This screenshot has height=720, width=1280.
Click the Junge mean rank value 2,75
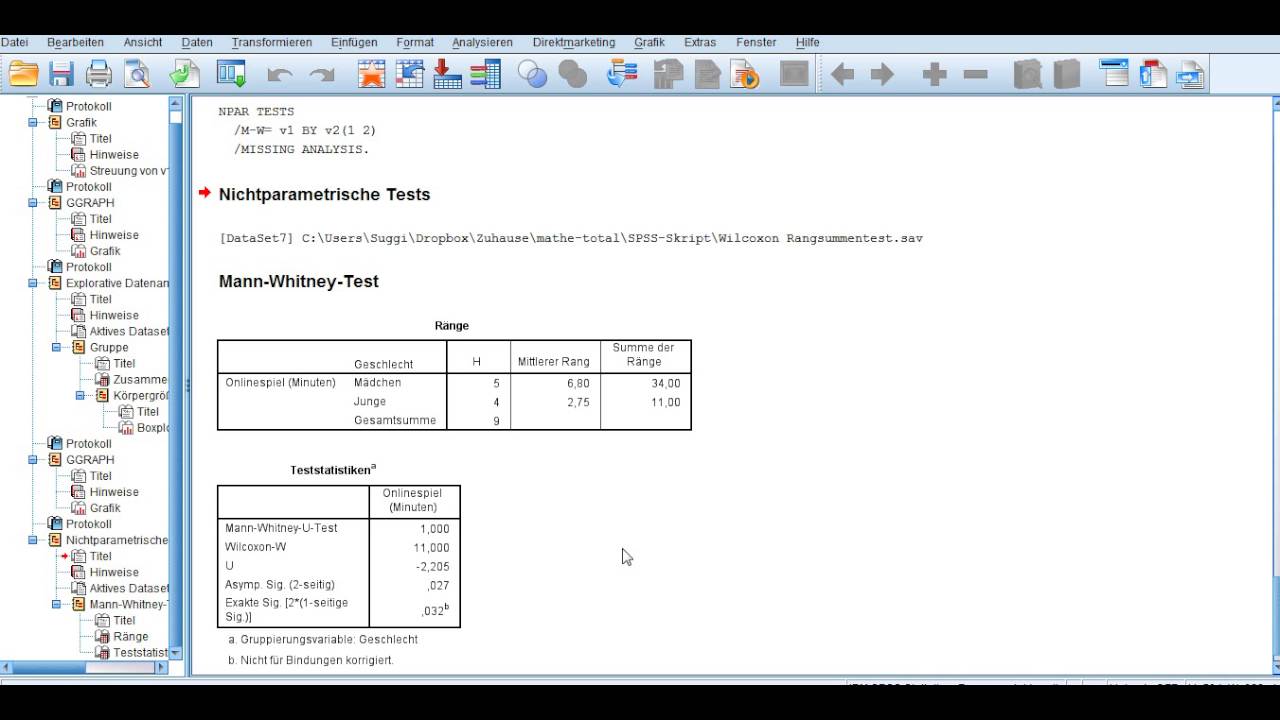point(578,402)
